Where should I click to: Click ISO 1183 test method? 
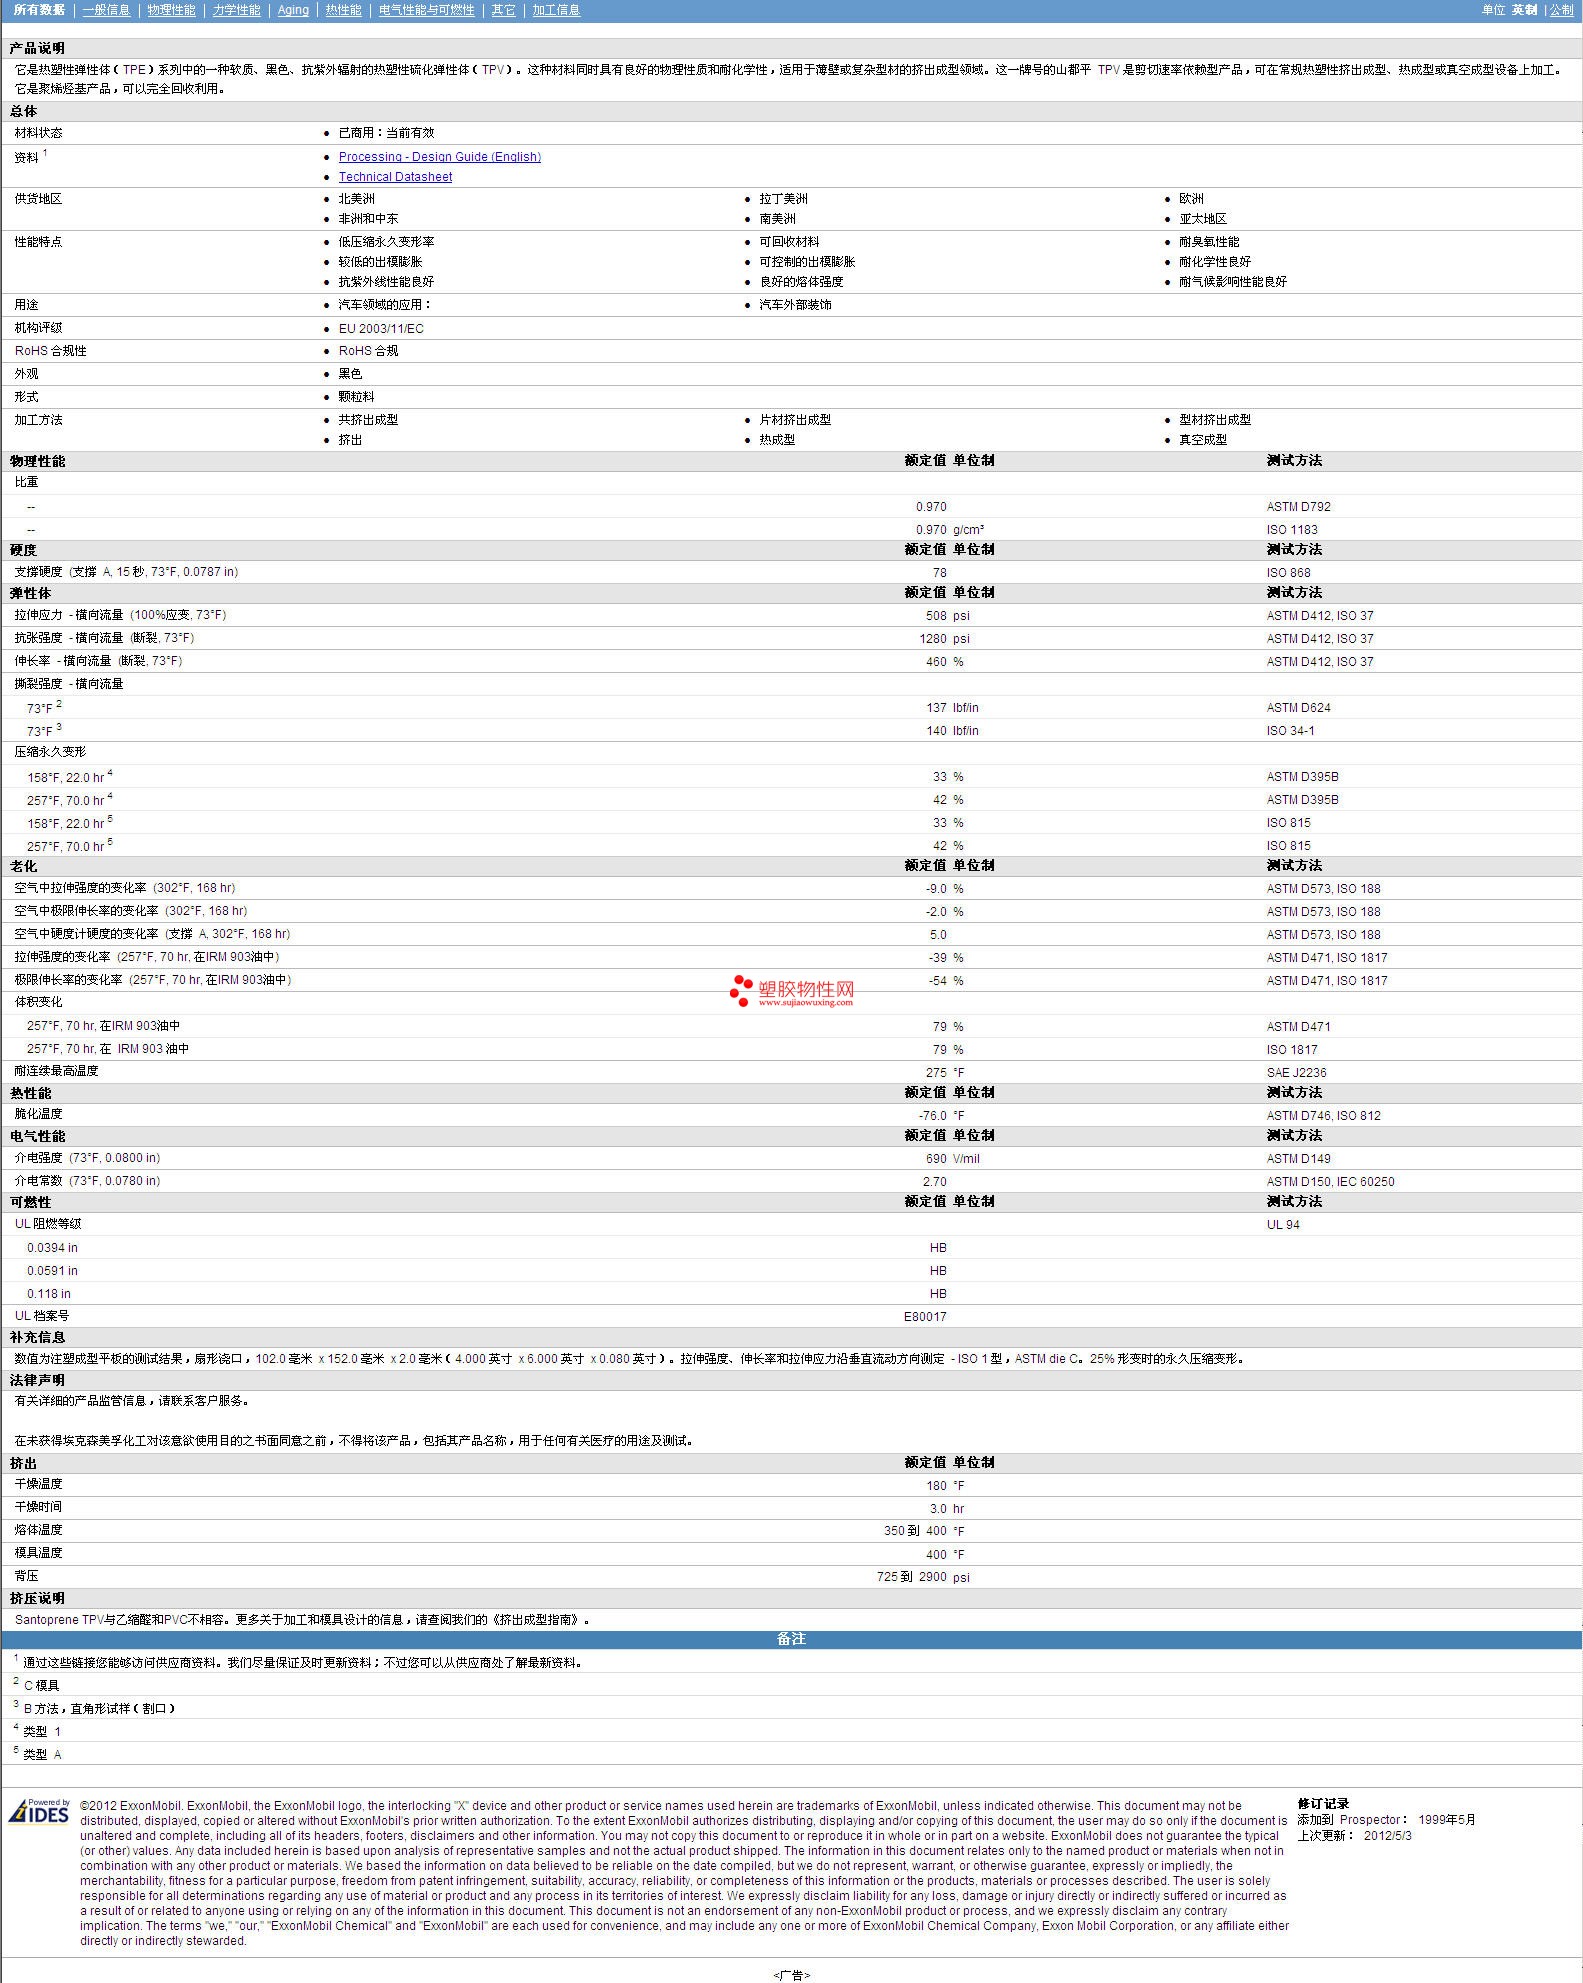point(1291,530)
